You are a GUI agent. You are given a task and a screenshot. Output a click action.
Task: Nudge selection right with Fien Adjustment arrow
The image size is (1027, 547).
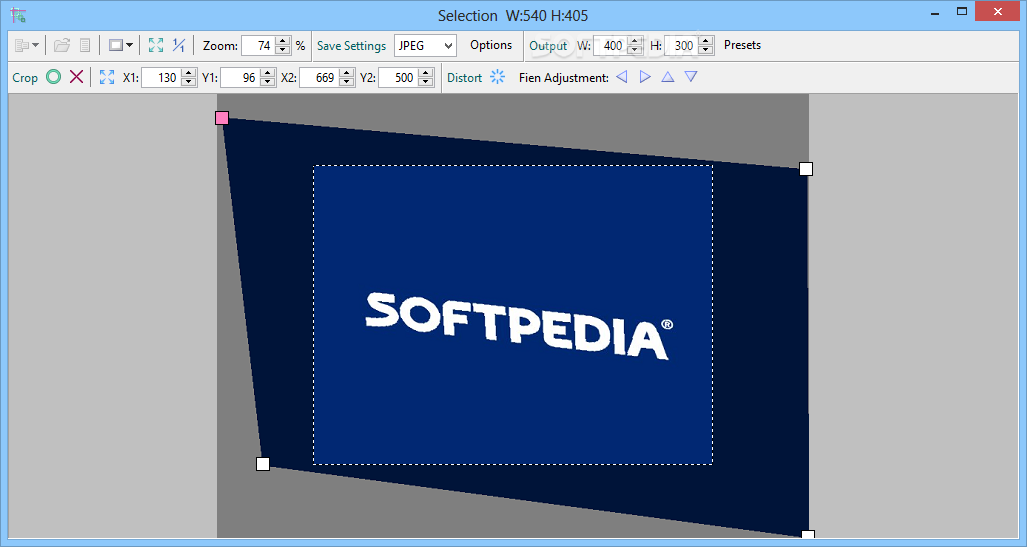click(x=645, y=77)
